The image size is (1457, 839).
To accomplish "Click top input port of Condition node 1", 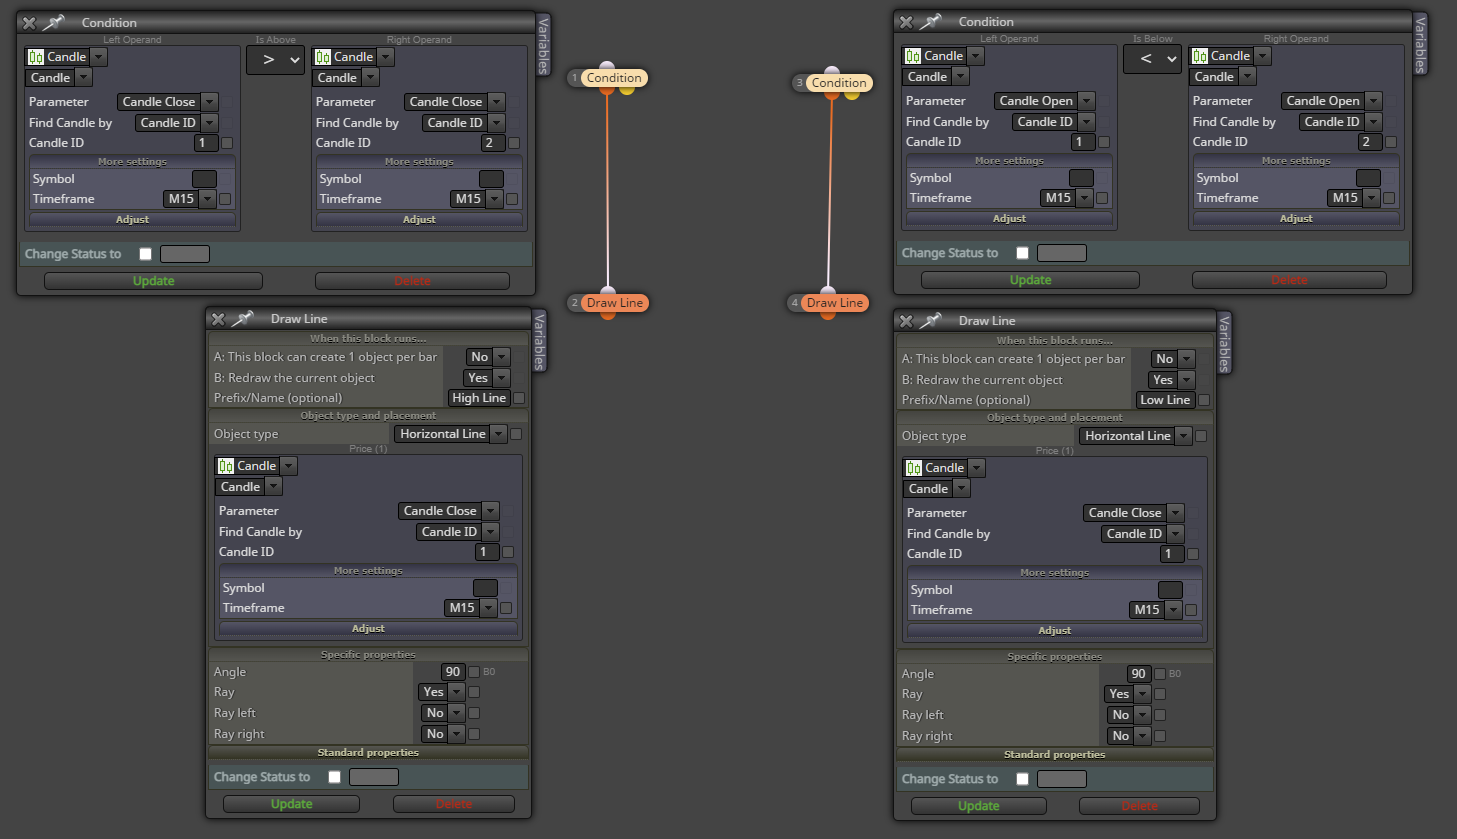I will click(607, 66).
